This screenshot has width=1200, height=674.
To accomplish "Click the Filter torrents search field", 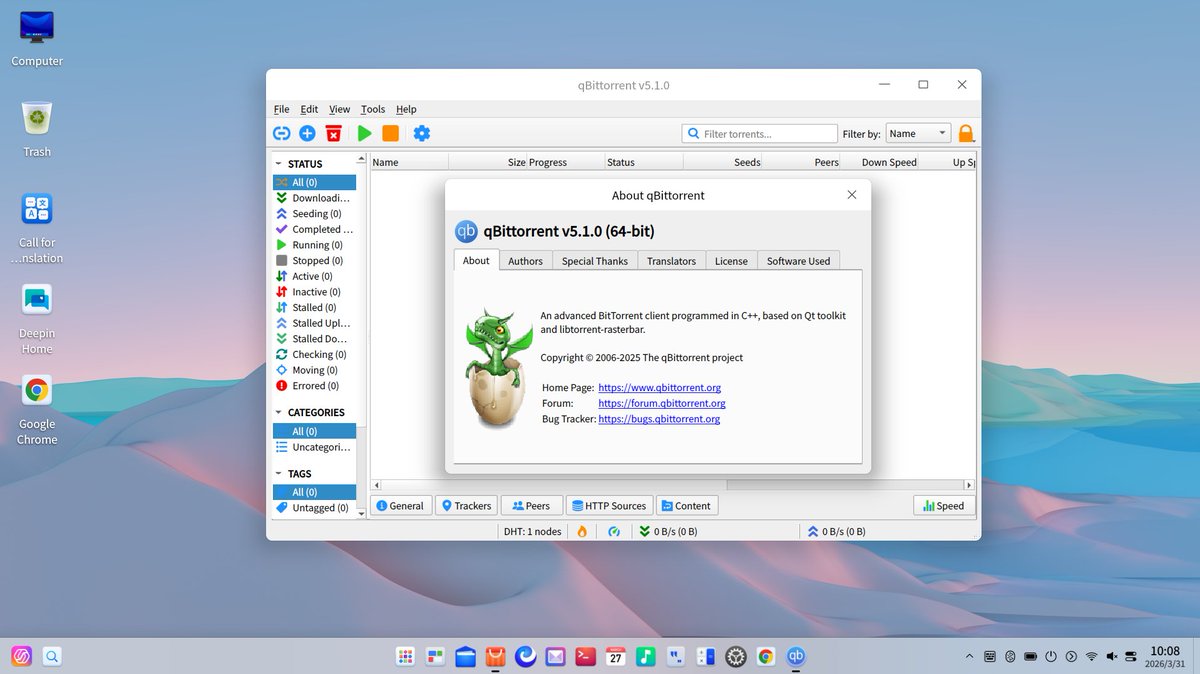I will 760,133.
